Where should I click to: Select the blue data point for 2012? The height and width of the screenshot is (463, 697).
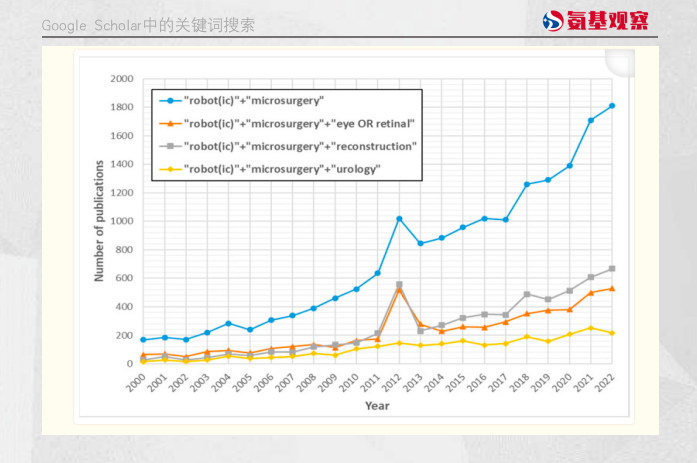pyautogui.click(x=399, y=219)
